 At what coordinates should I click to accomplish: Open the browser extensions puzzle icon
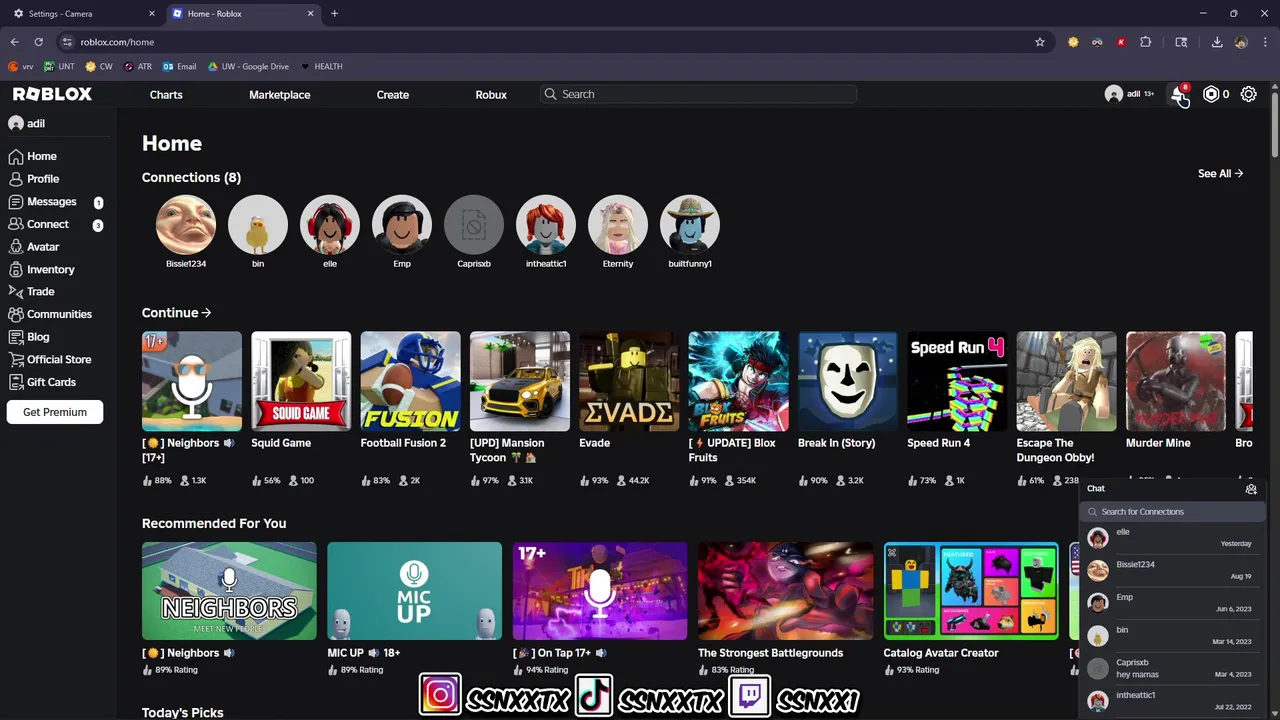[1146, 42]
